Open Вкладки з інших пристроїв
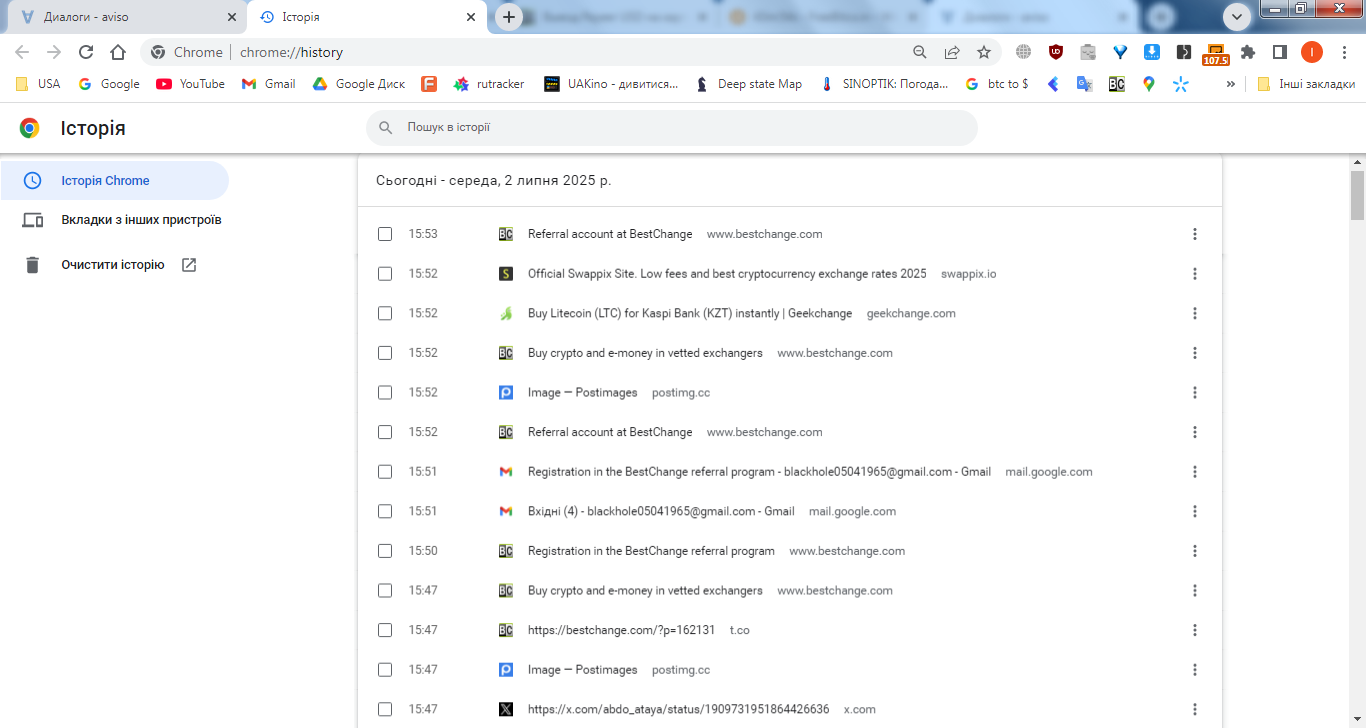 pos(141,220)
